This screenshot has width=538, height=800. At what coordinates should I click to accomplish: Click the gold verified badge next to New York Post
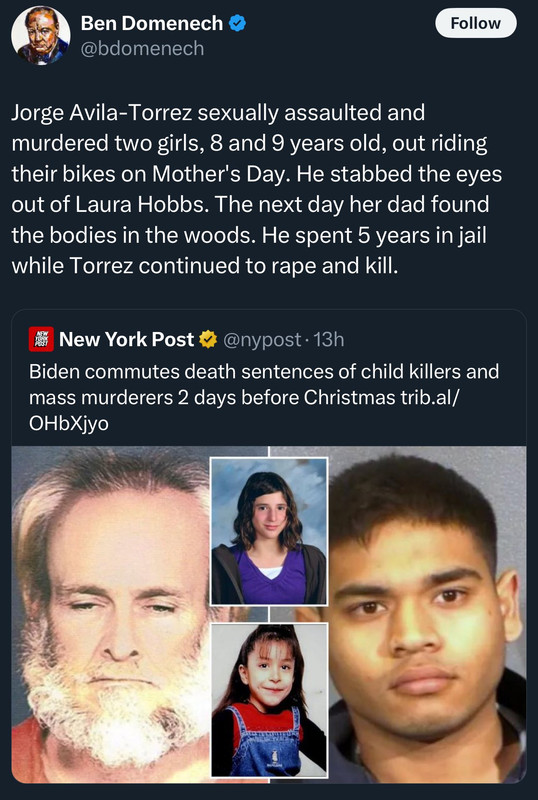(x=208, y=339)
